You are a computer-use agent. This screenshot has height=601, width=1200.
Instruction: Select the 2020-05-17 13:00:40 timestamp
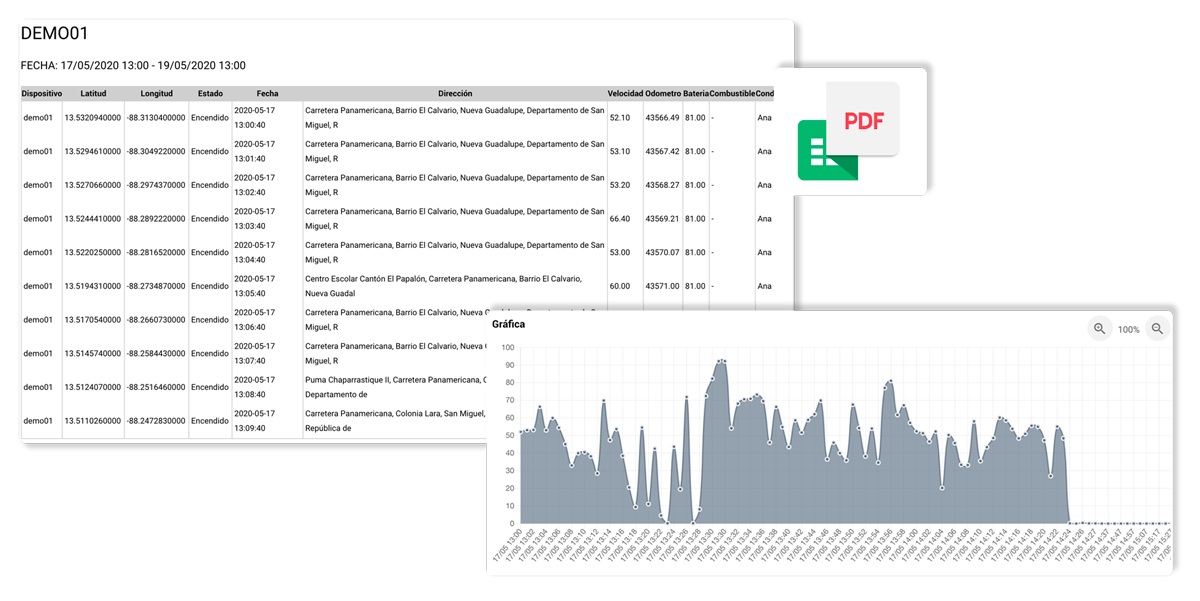[x=254, y=118]
